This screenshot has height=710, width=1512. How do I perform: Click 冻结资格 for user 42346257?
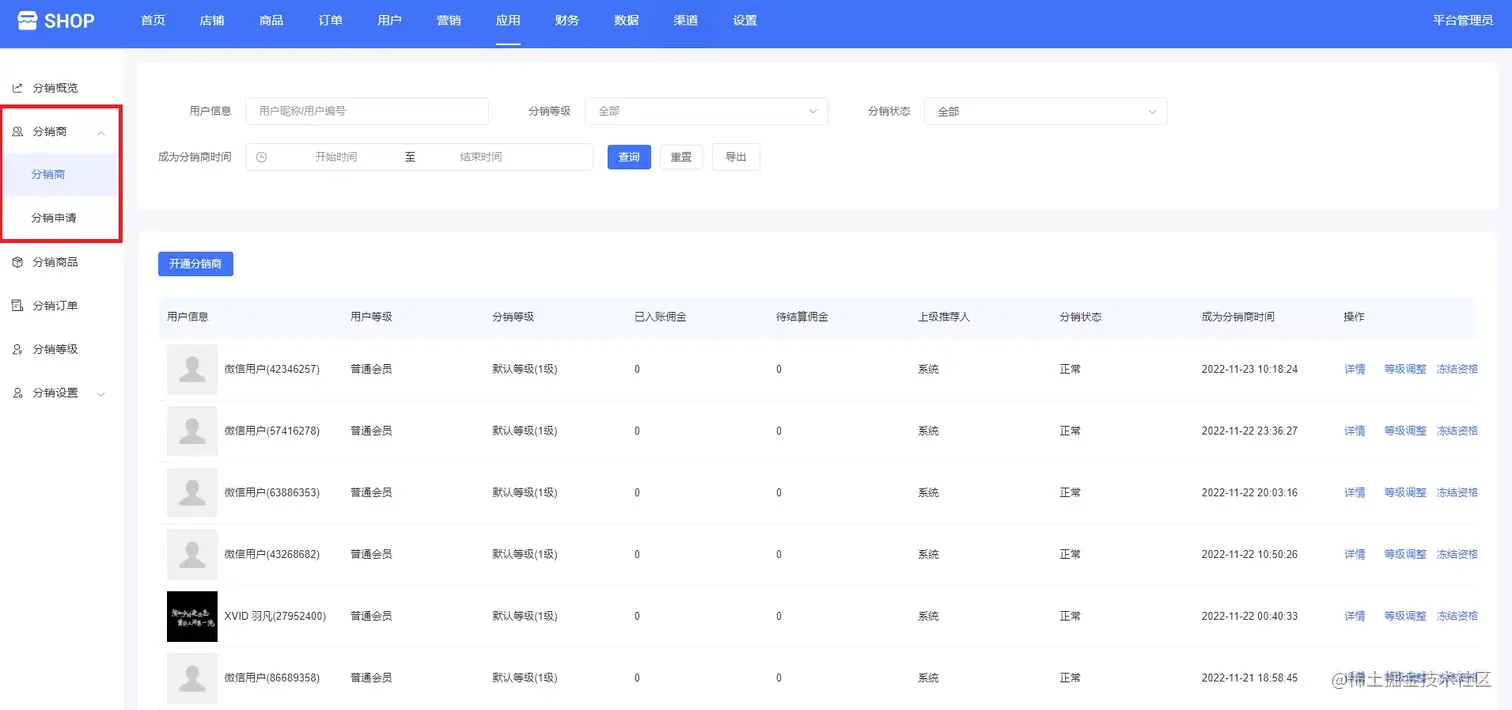1457,369
